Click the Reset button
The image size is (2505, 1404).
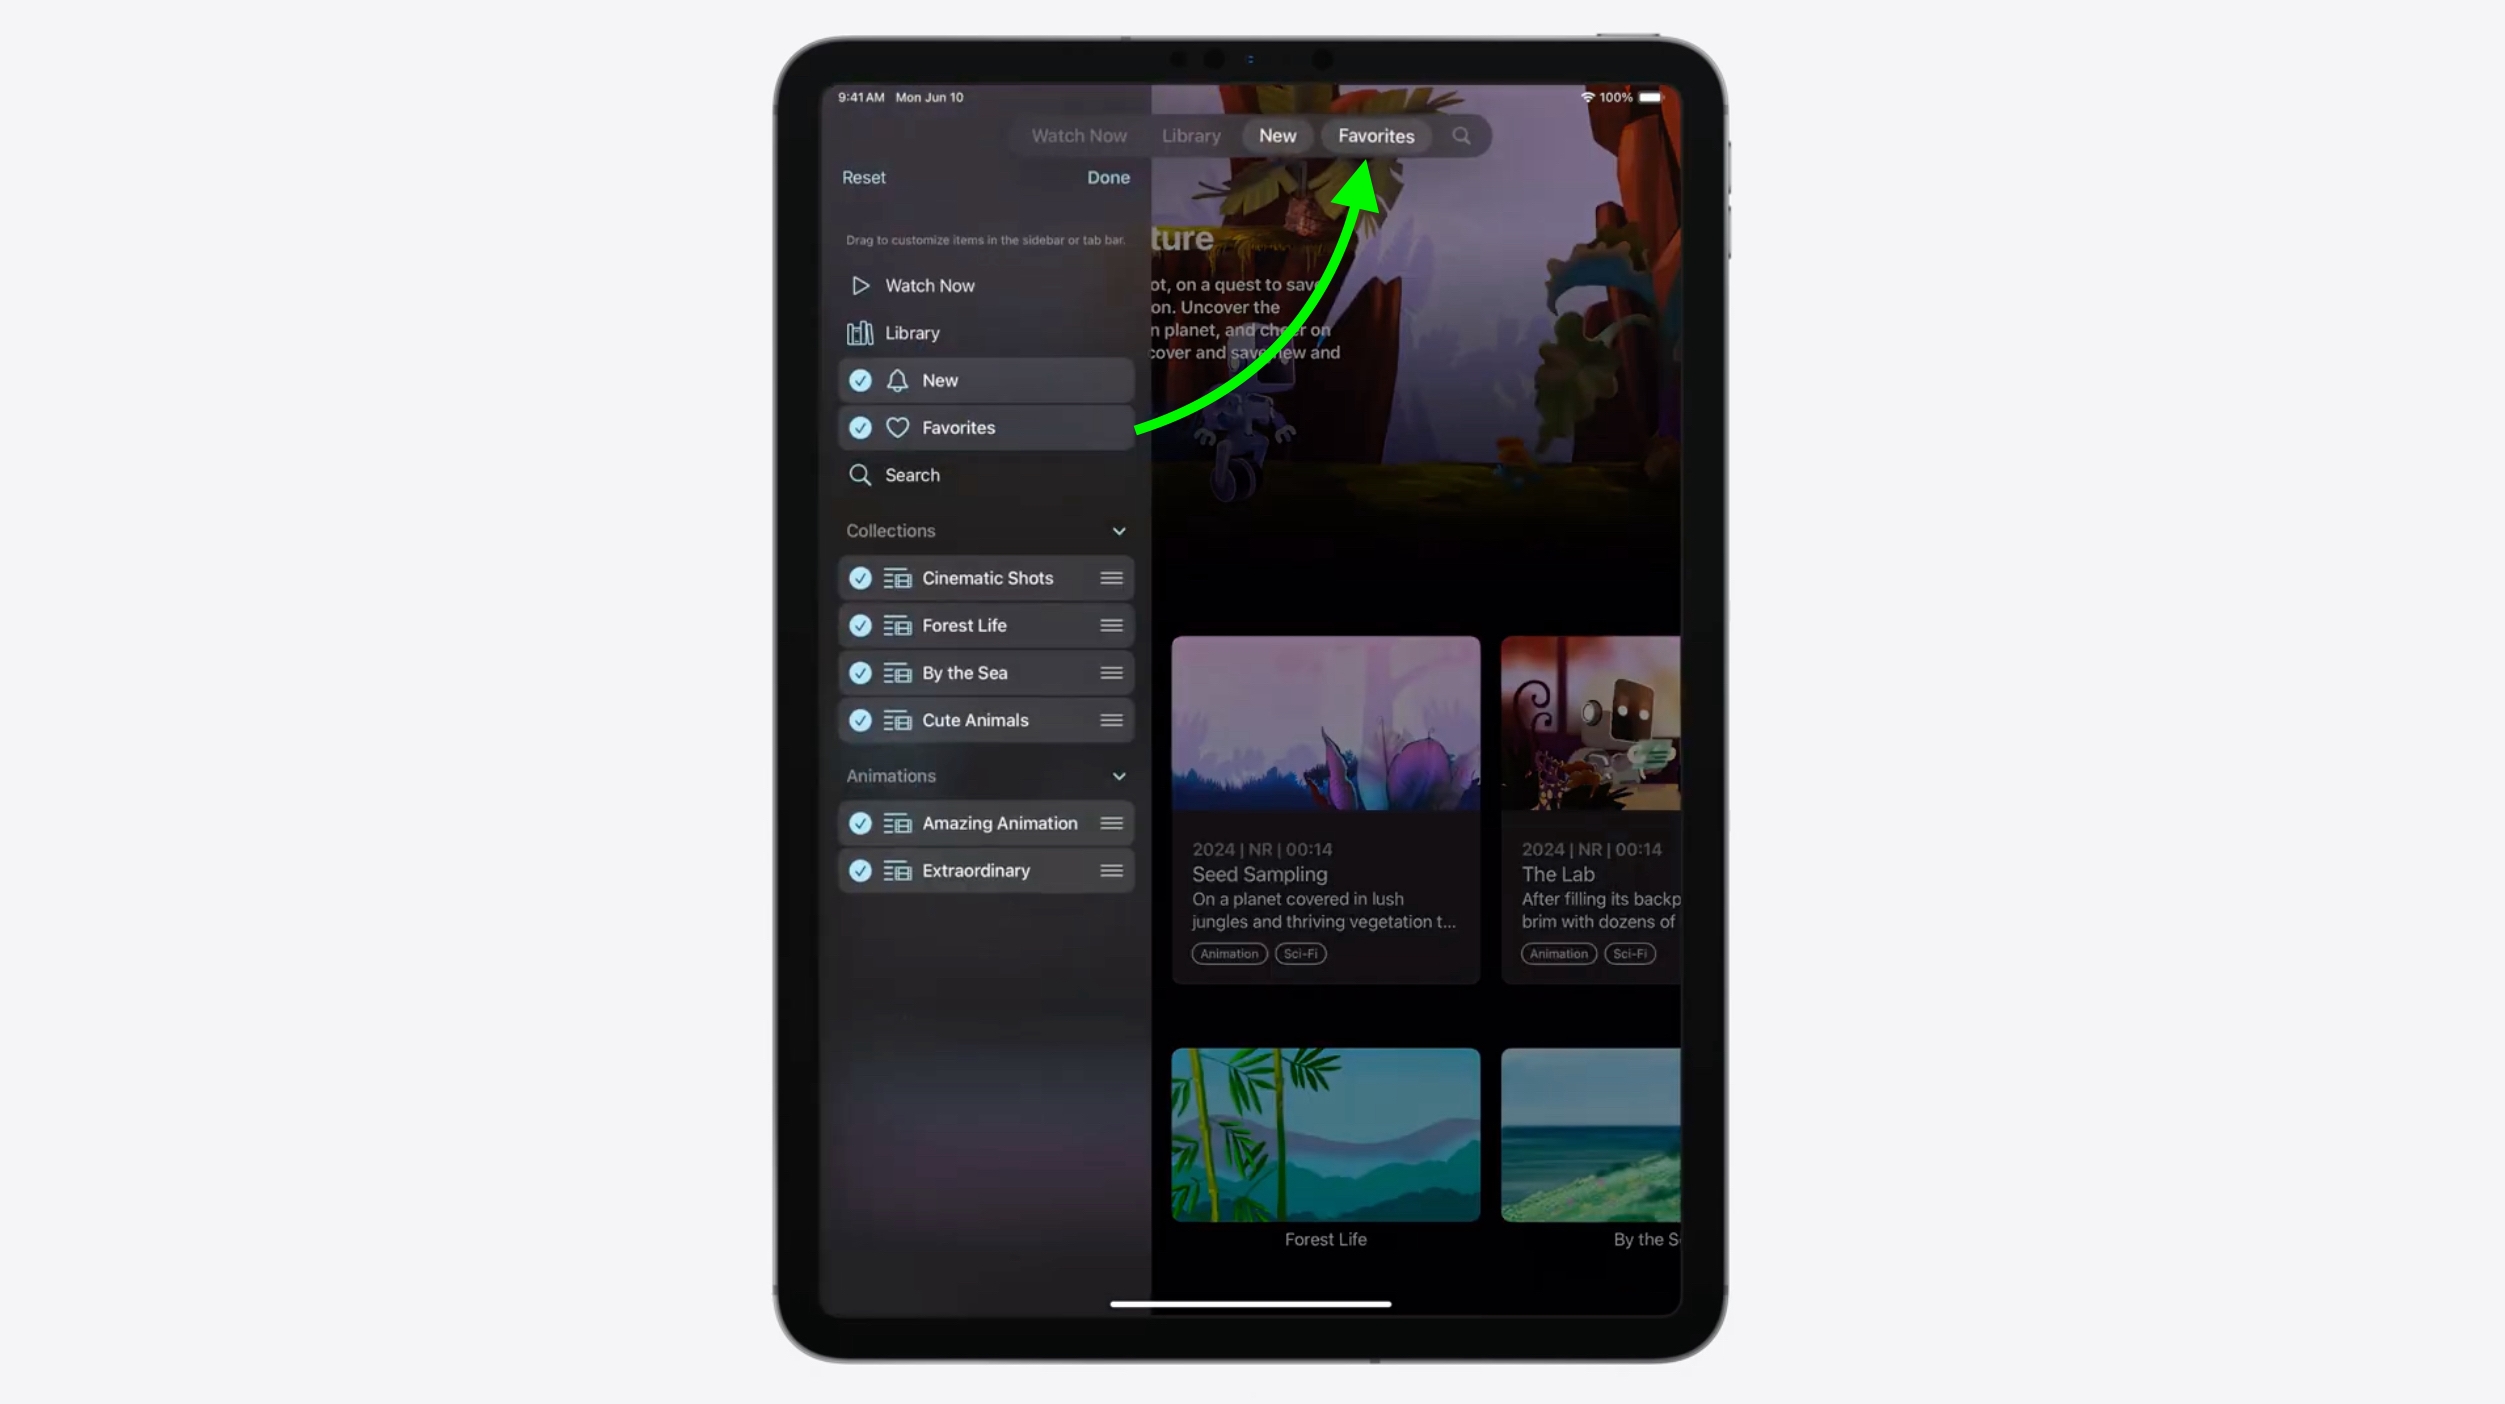864,176
